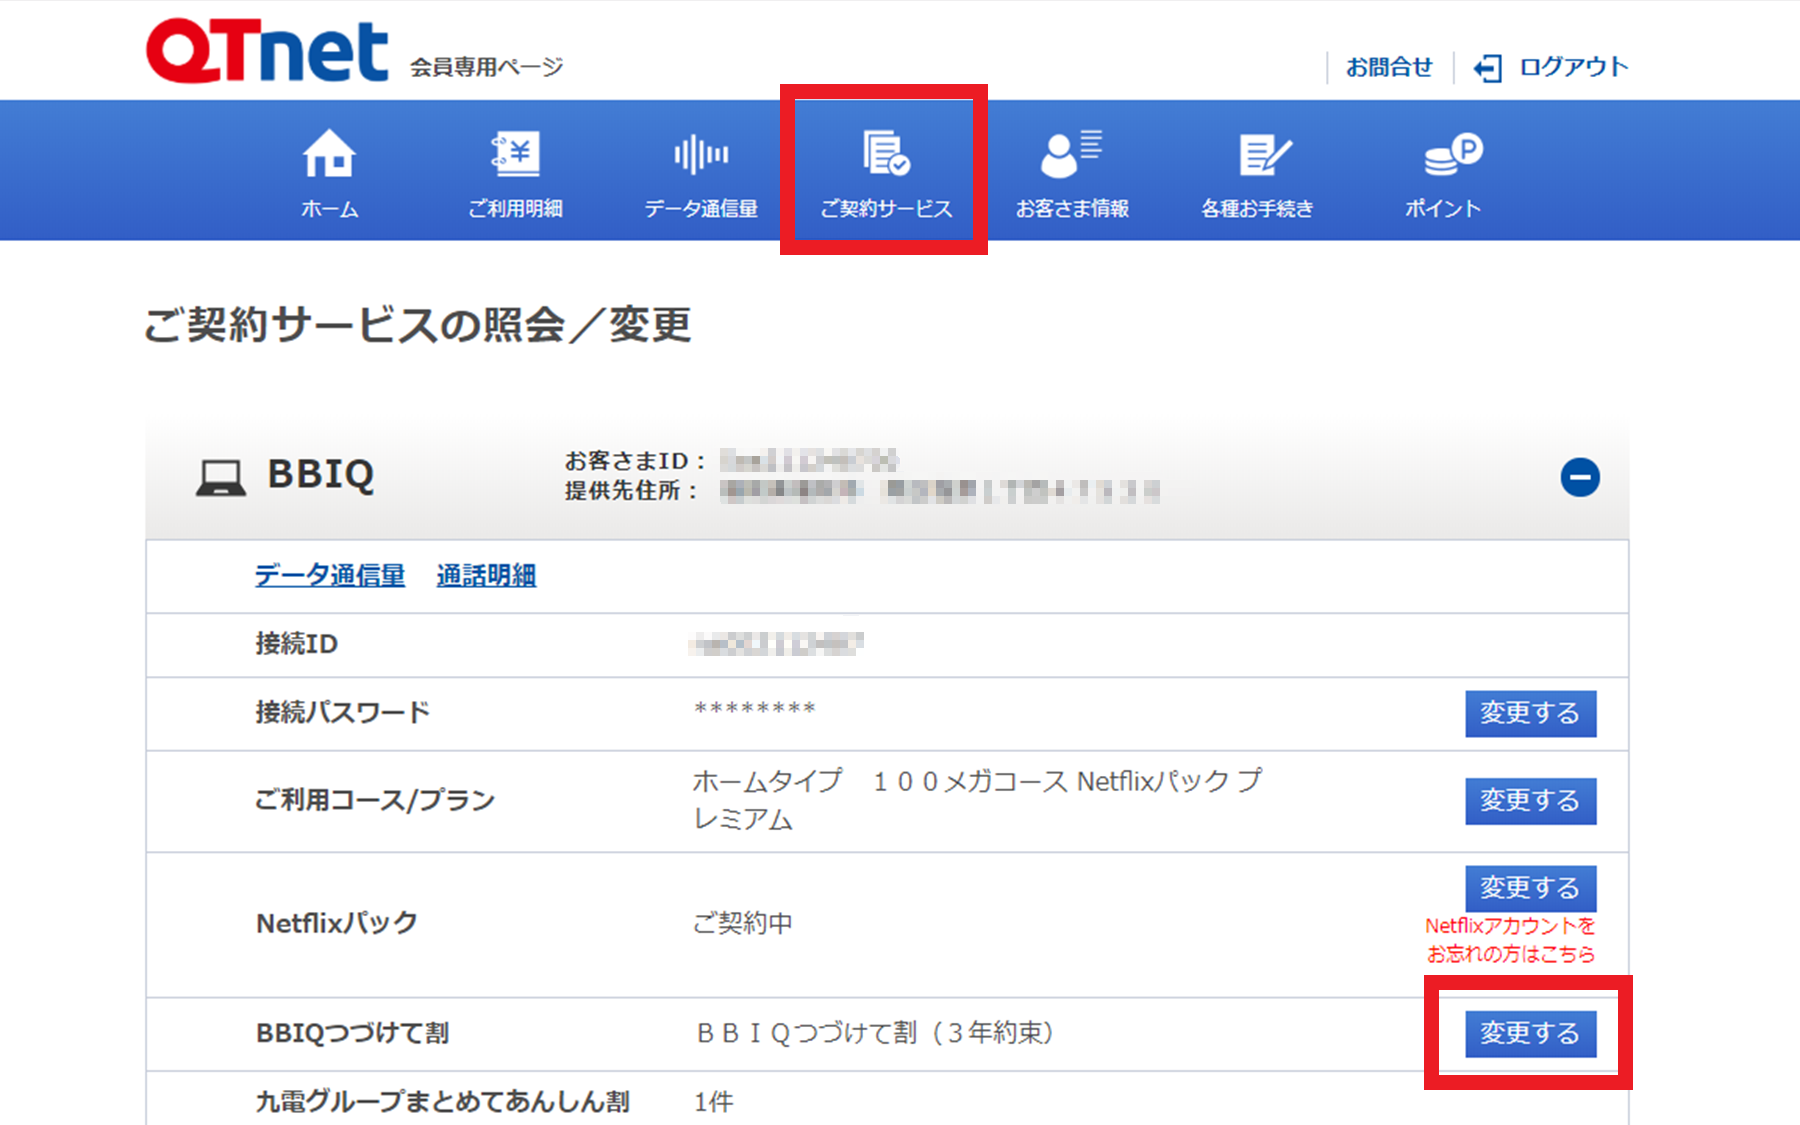Image resolution: width=1800 pixels, height=1125 pixels.
Task: Click the QTnet logo
Action: 267,50
